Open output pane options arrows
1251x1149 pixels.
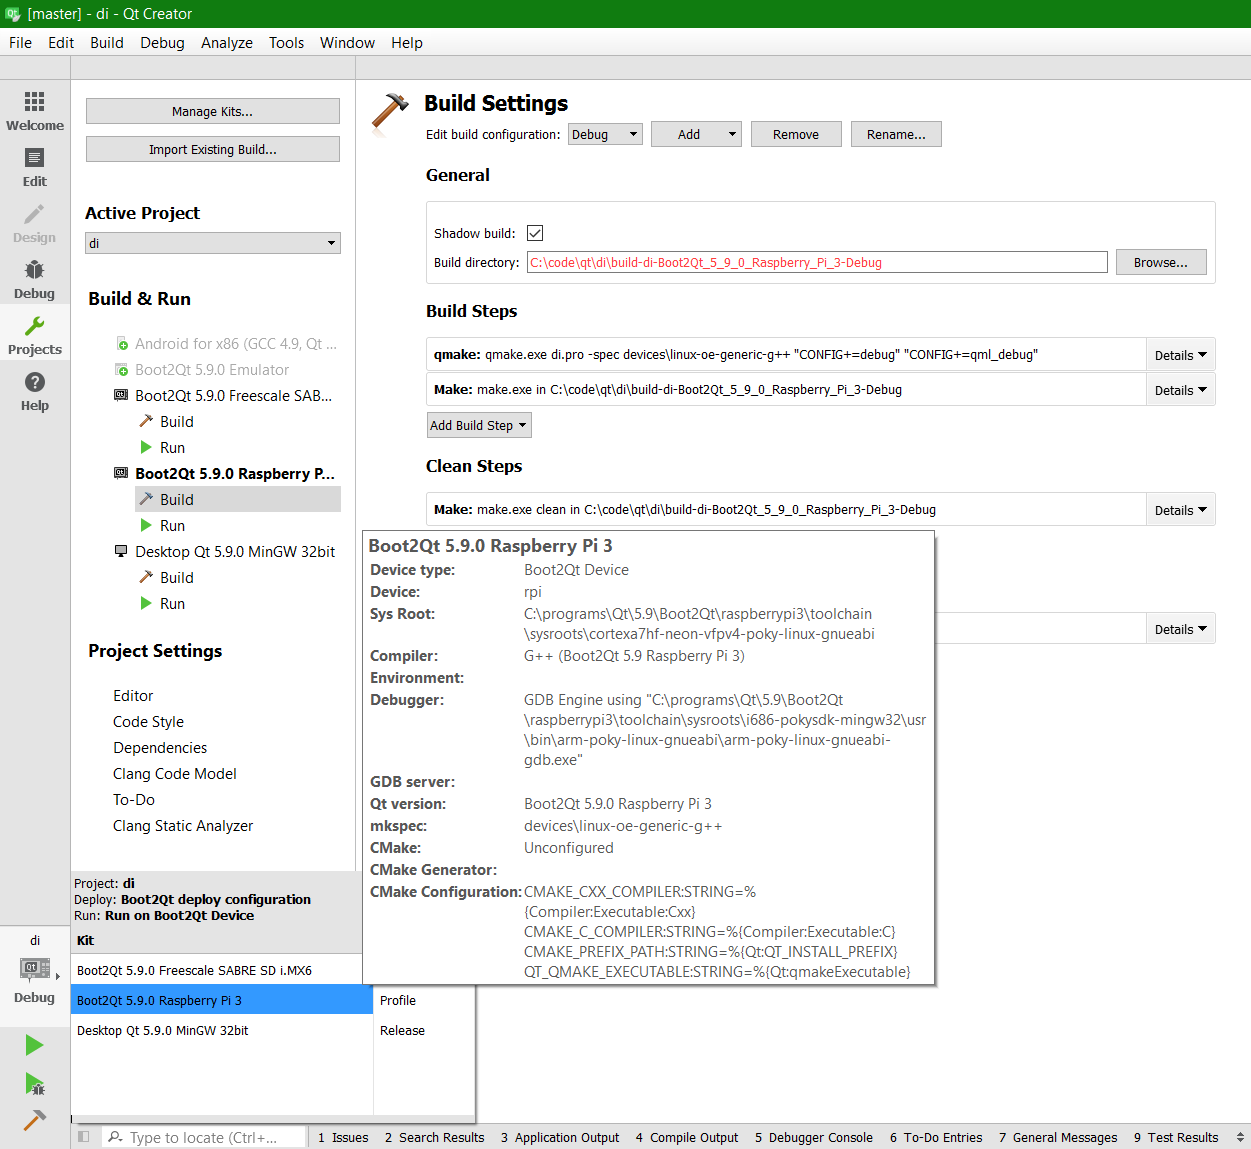[x=1240, y=1137]
